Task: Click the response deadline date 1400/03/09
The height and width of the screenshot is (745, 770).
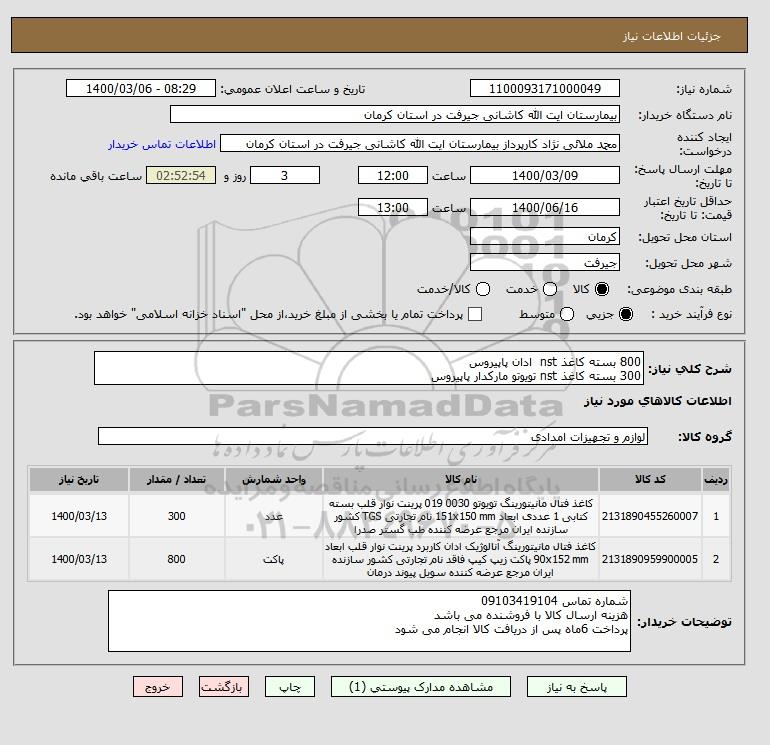Action: (545, 175)
